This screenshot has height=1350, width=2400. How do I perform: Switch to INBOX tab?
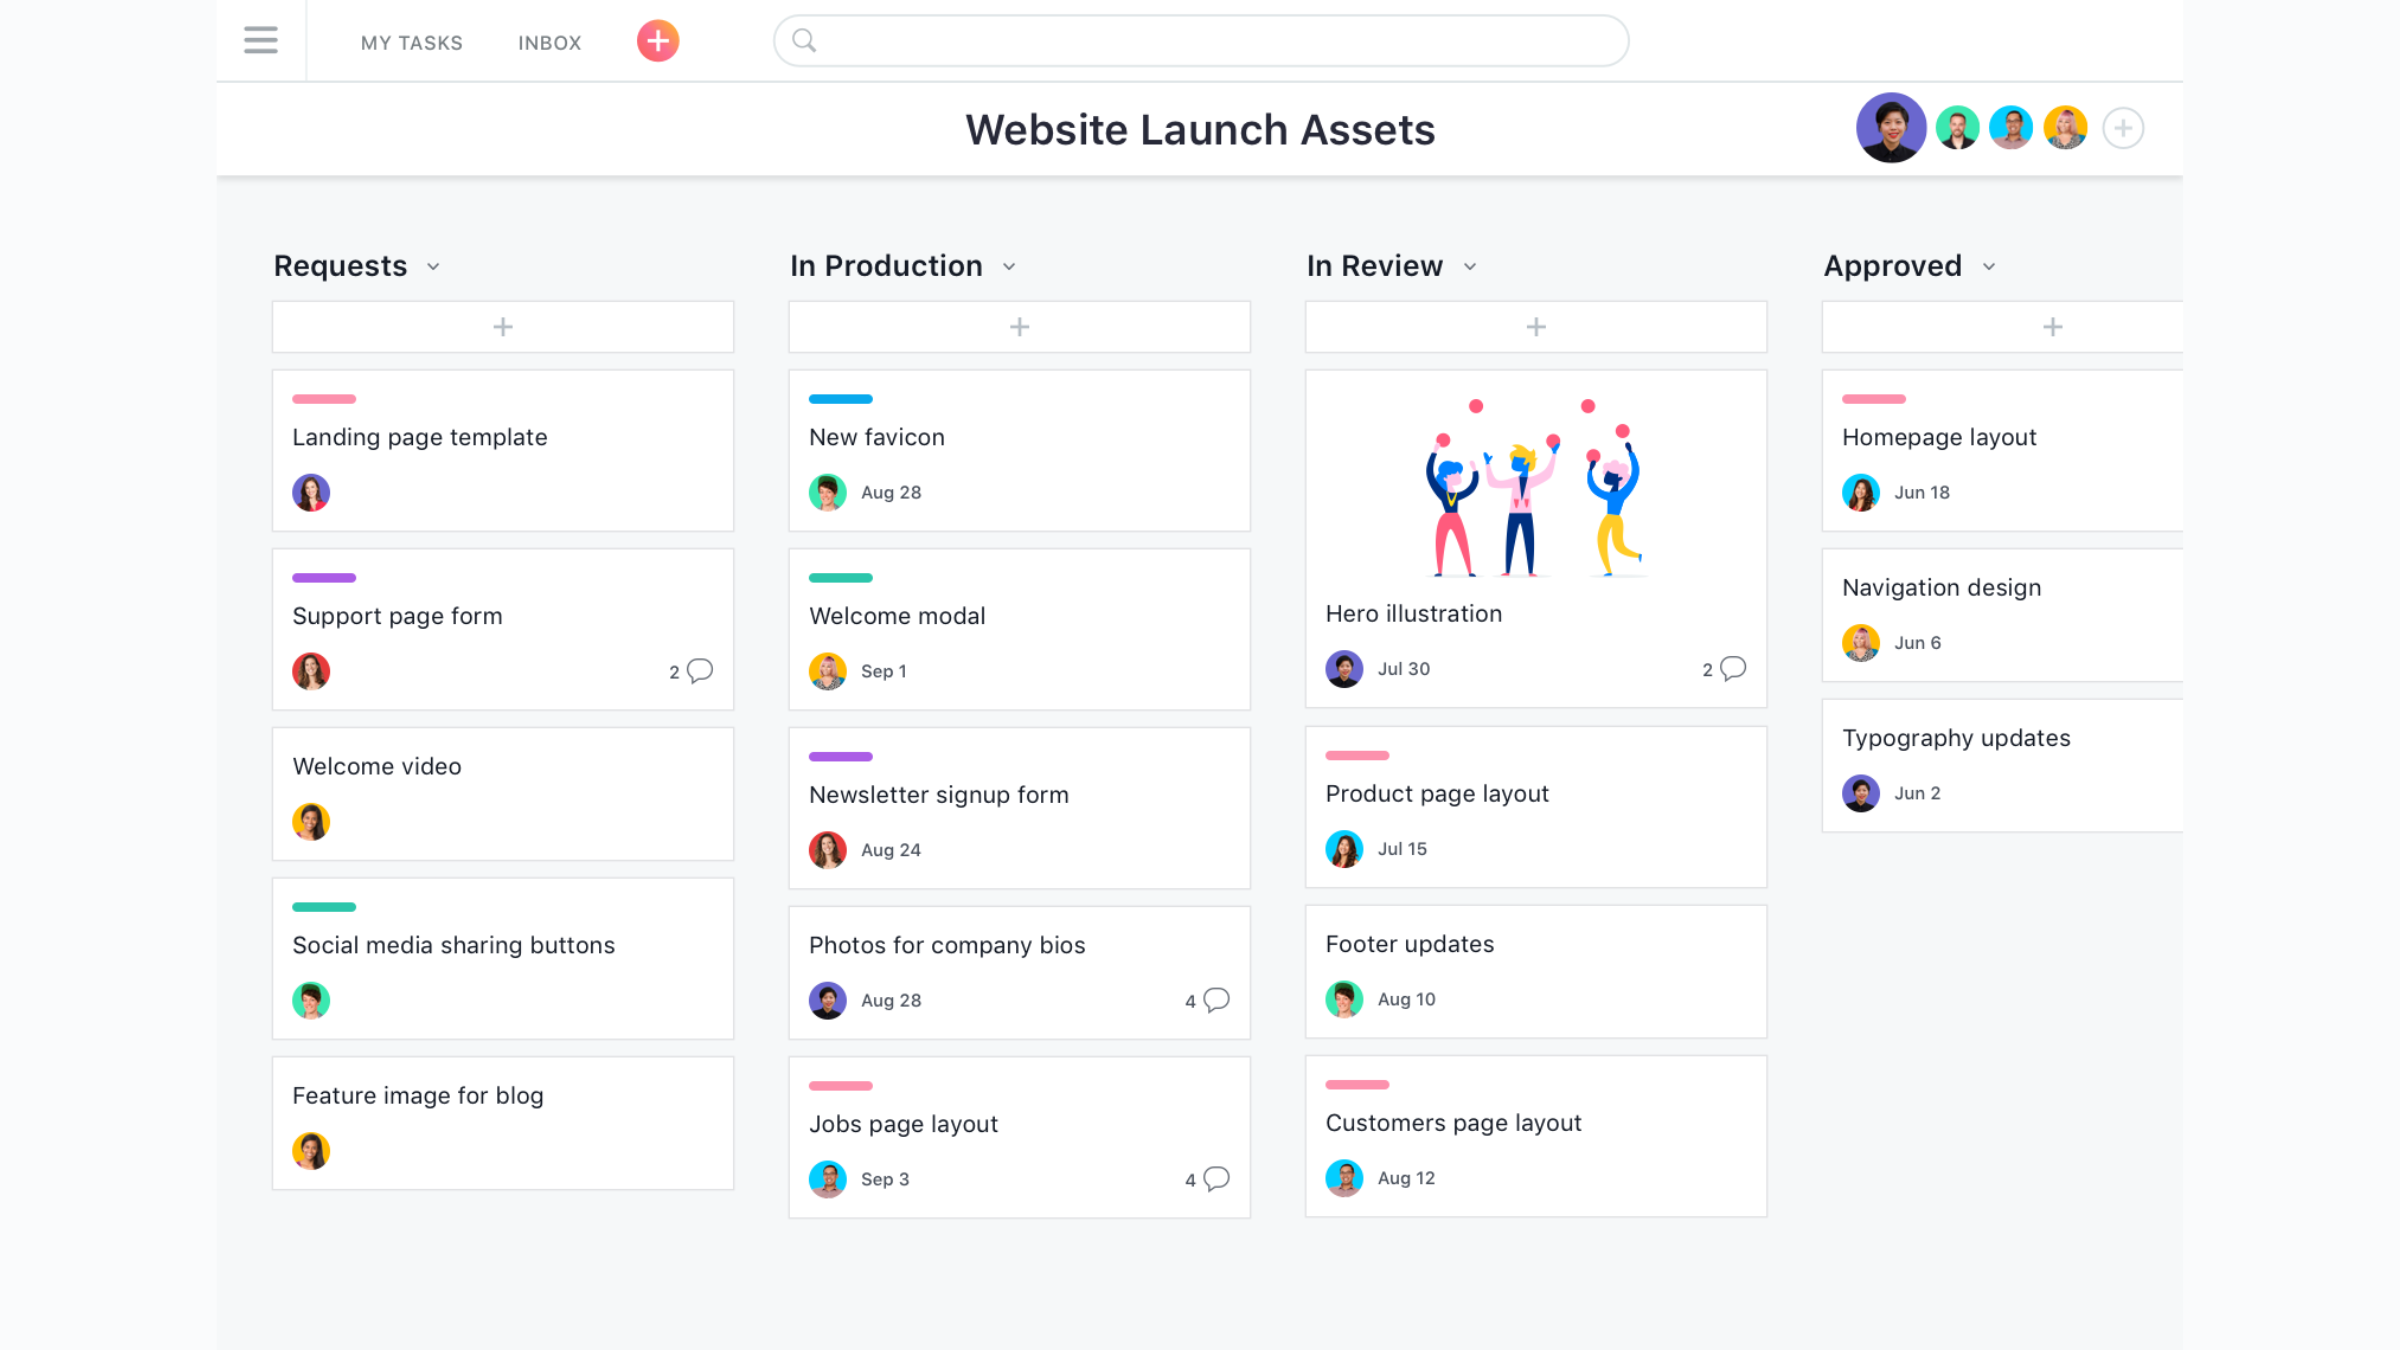click(551, 41)
